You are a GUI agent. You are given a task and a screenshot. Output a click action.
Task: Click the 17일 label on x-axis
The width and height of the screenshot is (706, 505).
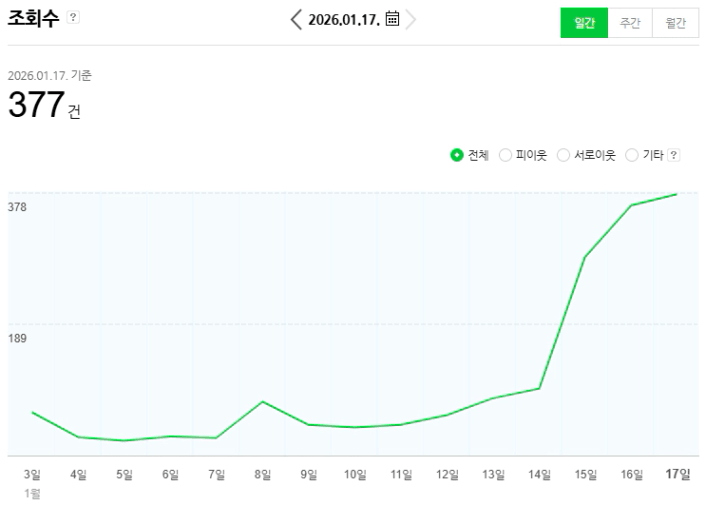(678, 474)
